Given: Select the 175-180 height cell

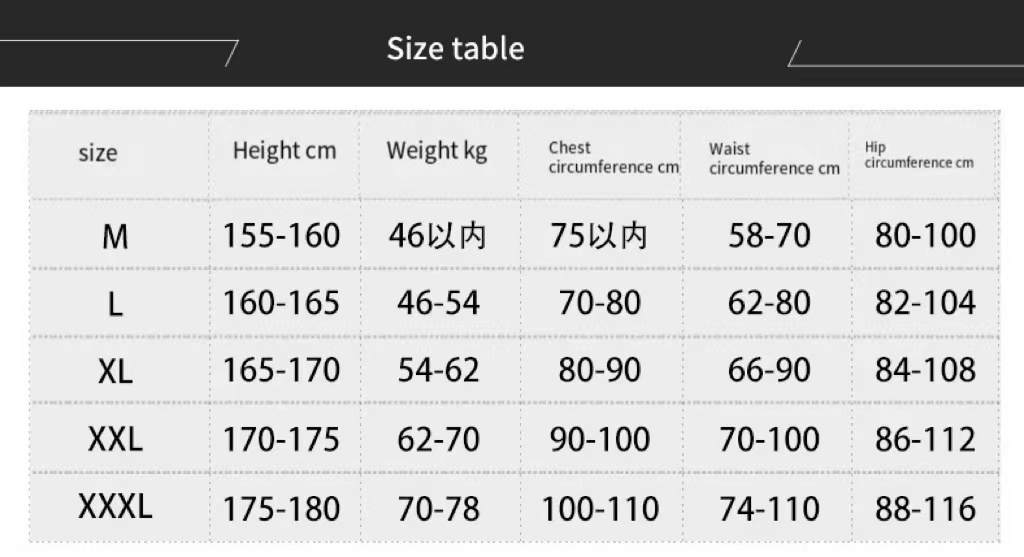Looking at the screenshot, I should (x=281, y=508).
